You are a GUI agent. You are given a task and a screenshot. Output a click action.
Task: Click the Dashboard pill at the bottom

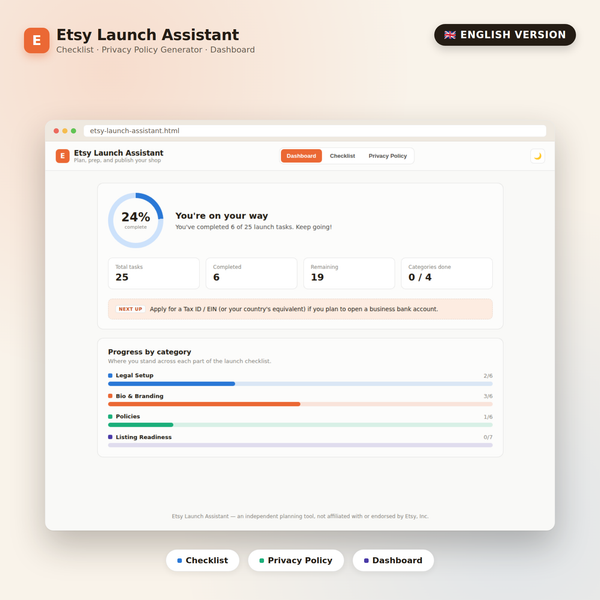point(393,561)
